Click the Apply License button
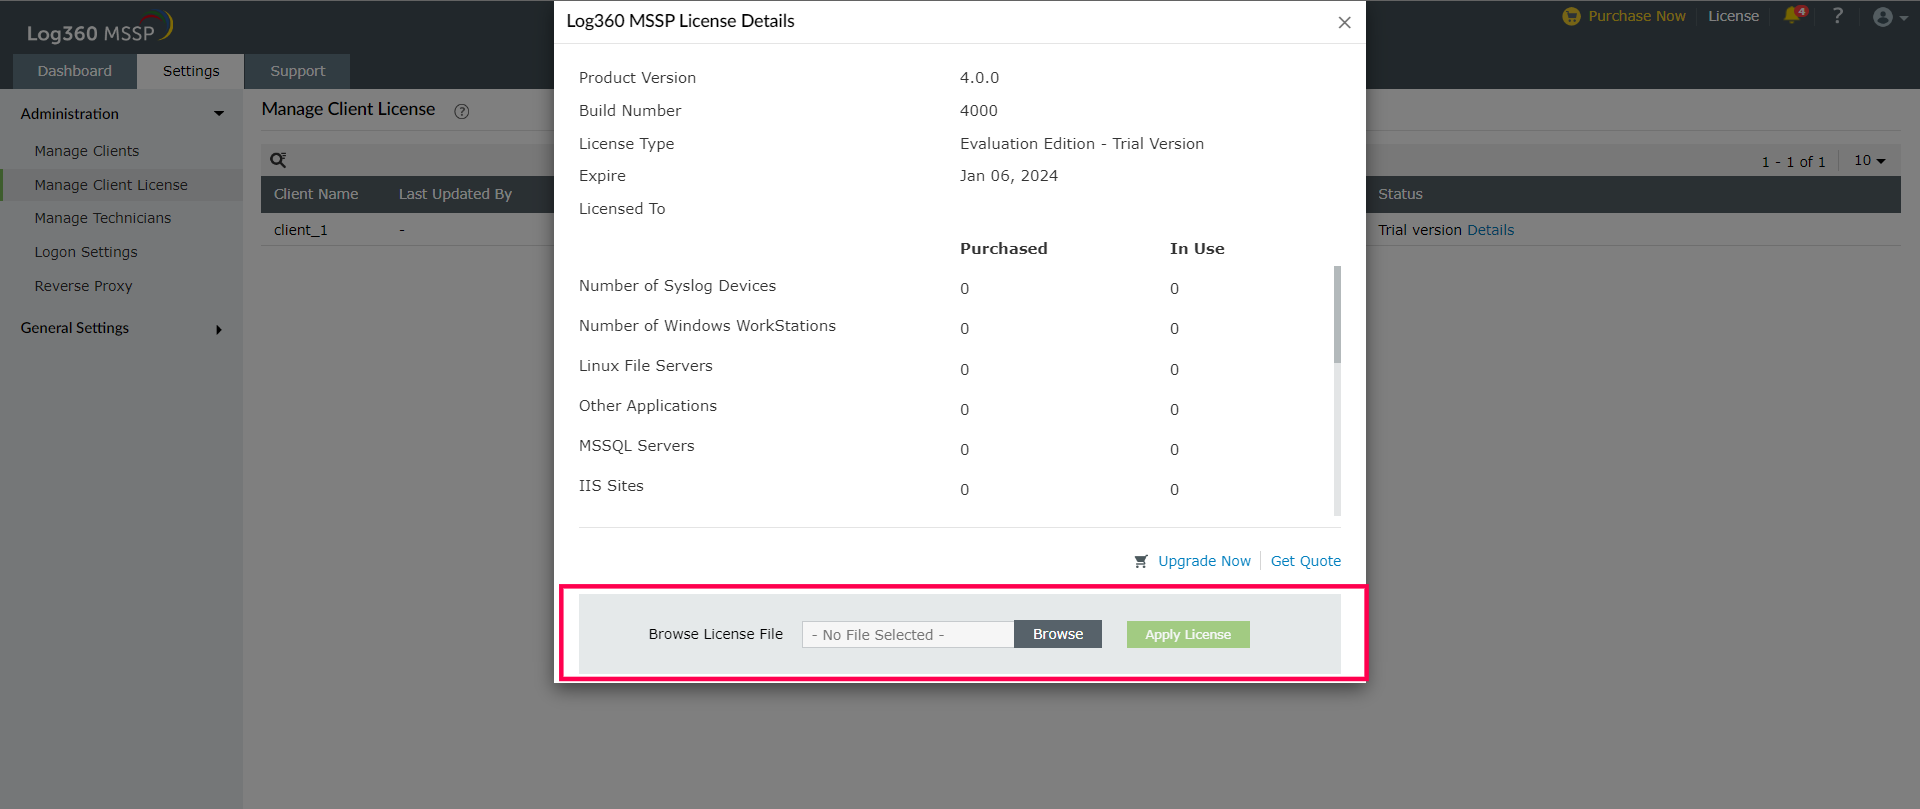 (1188, 634)
